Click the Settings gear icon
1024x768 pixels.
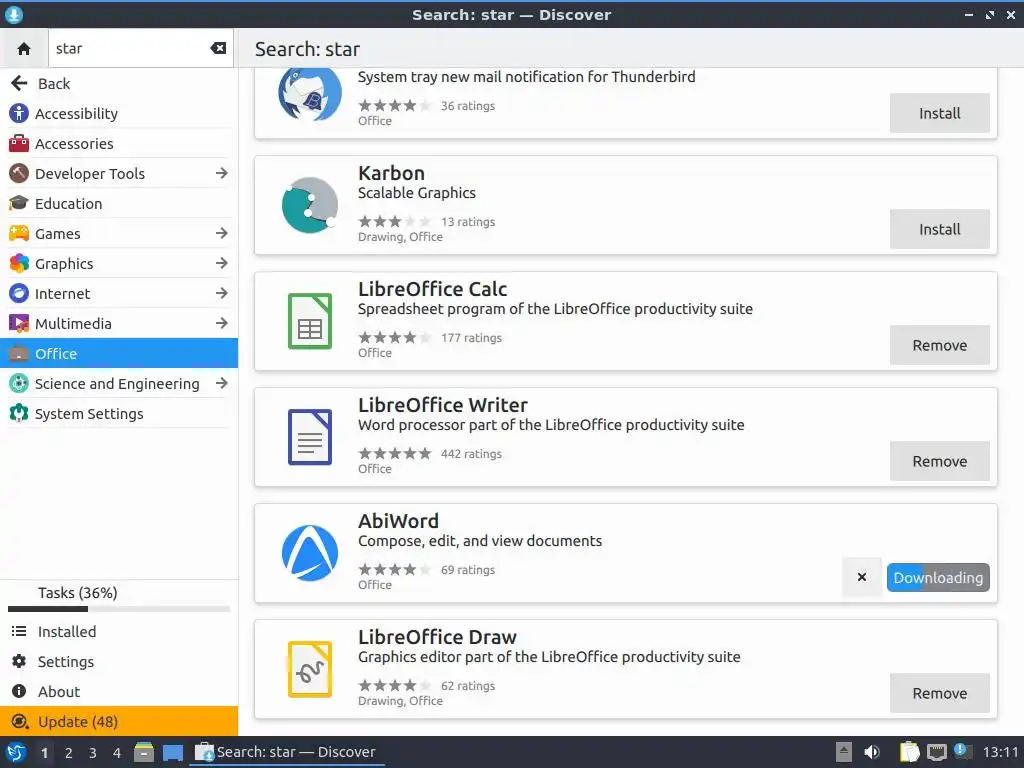(19, 662)
